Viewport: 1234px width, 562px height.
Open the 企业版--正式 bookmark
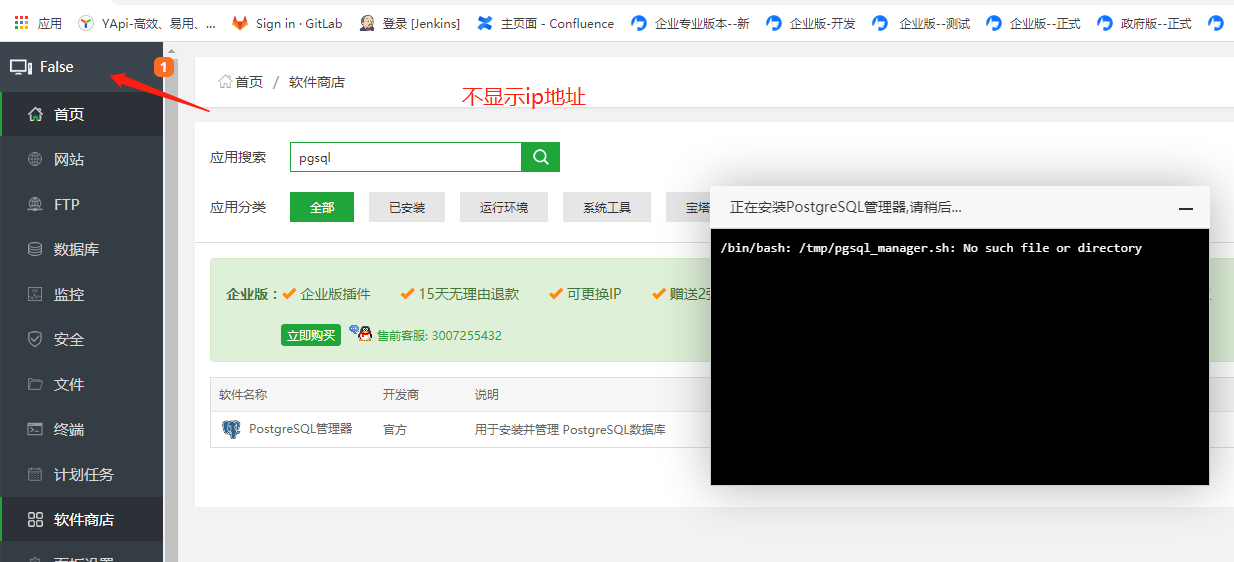(1033, 23)
